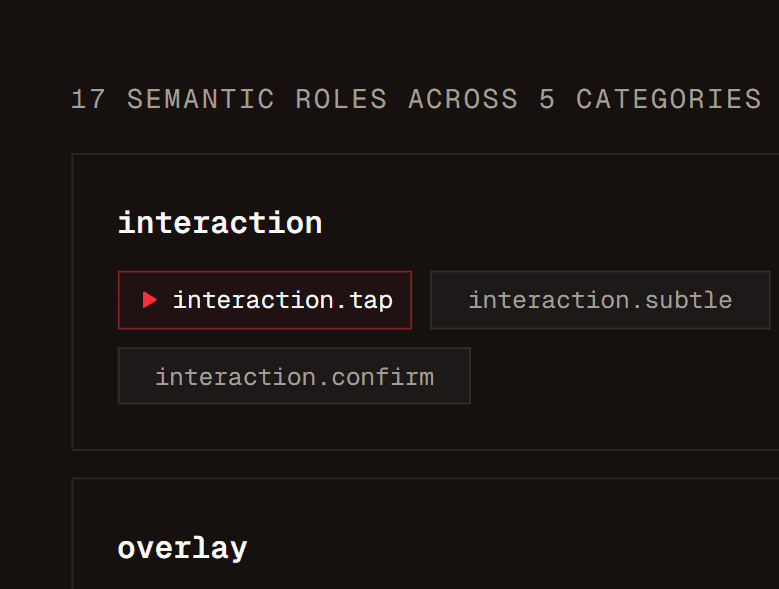The width and height of the screenshot is (779, 589).
Task: Choose the interaction.subtle role
Action: 600,300
